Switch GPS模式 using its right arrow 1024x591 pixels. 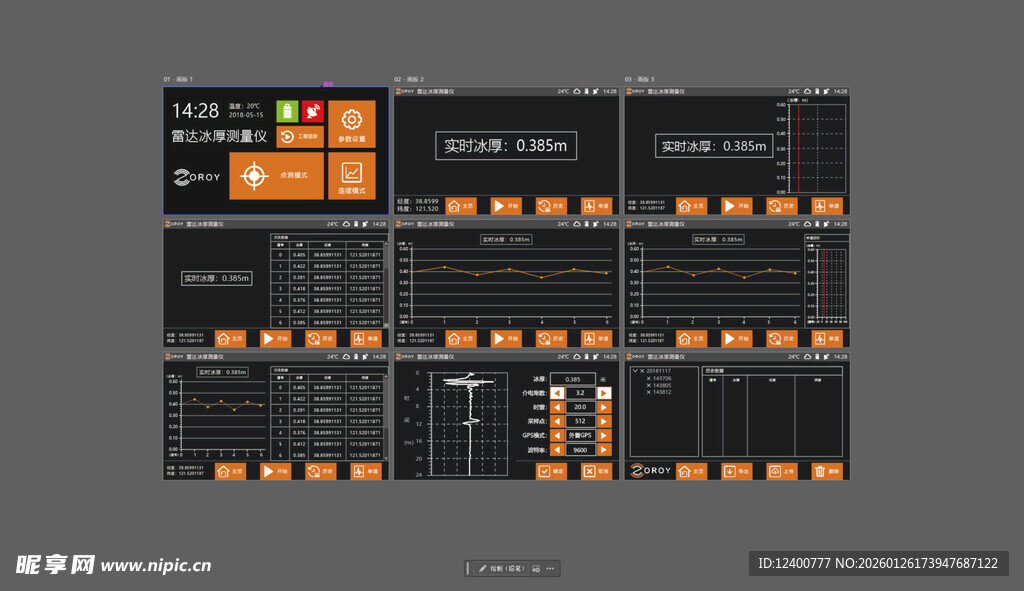(604, 436)
